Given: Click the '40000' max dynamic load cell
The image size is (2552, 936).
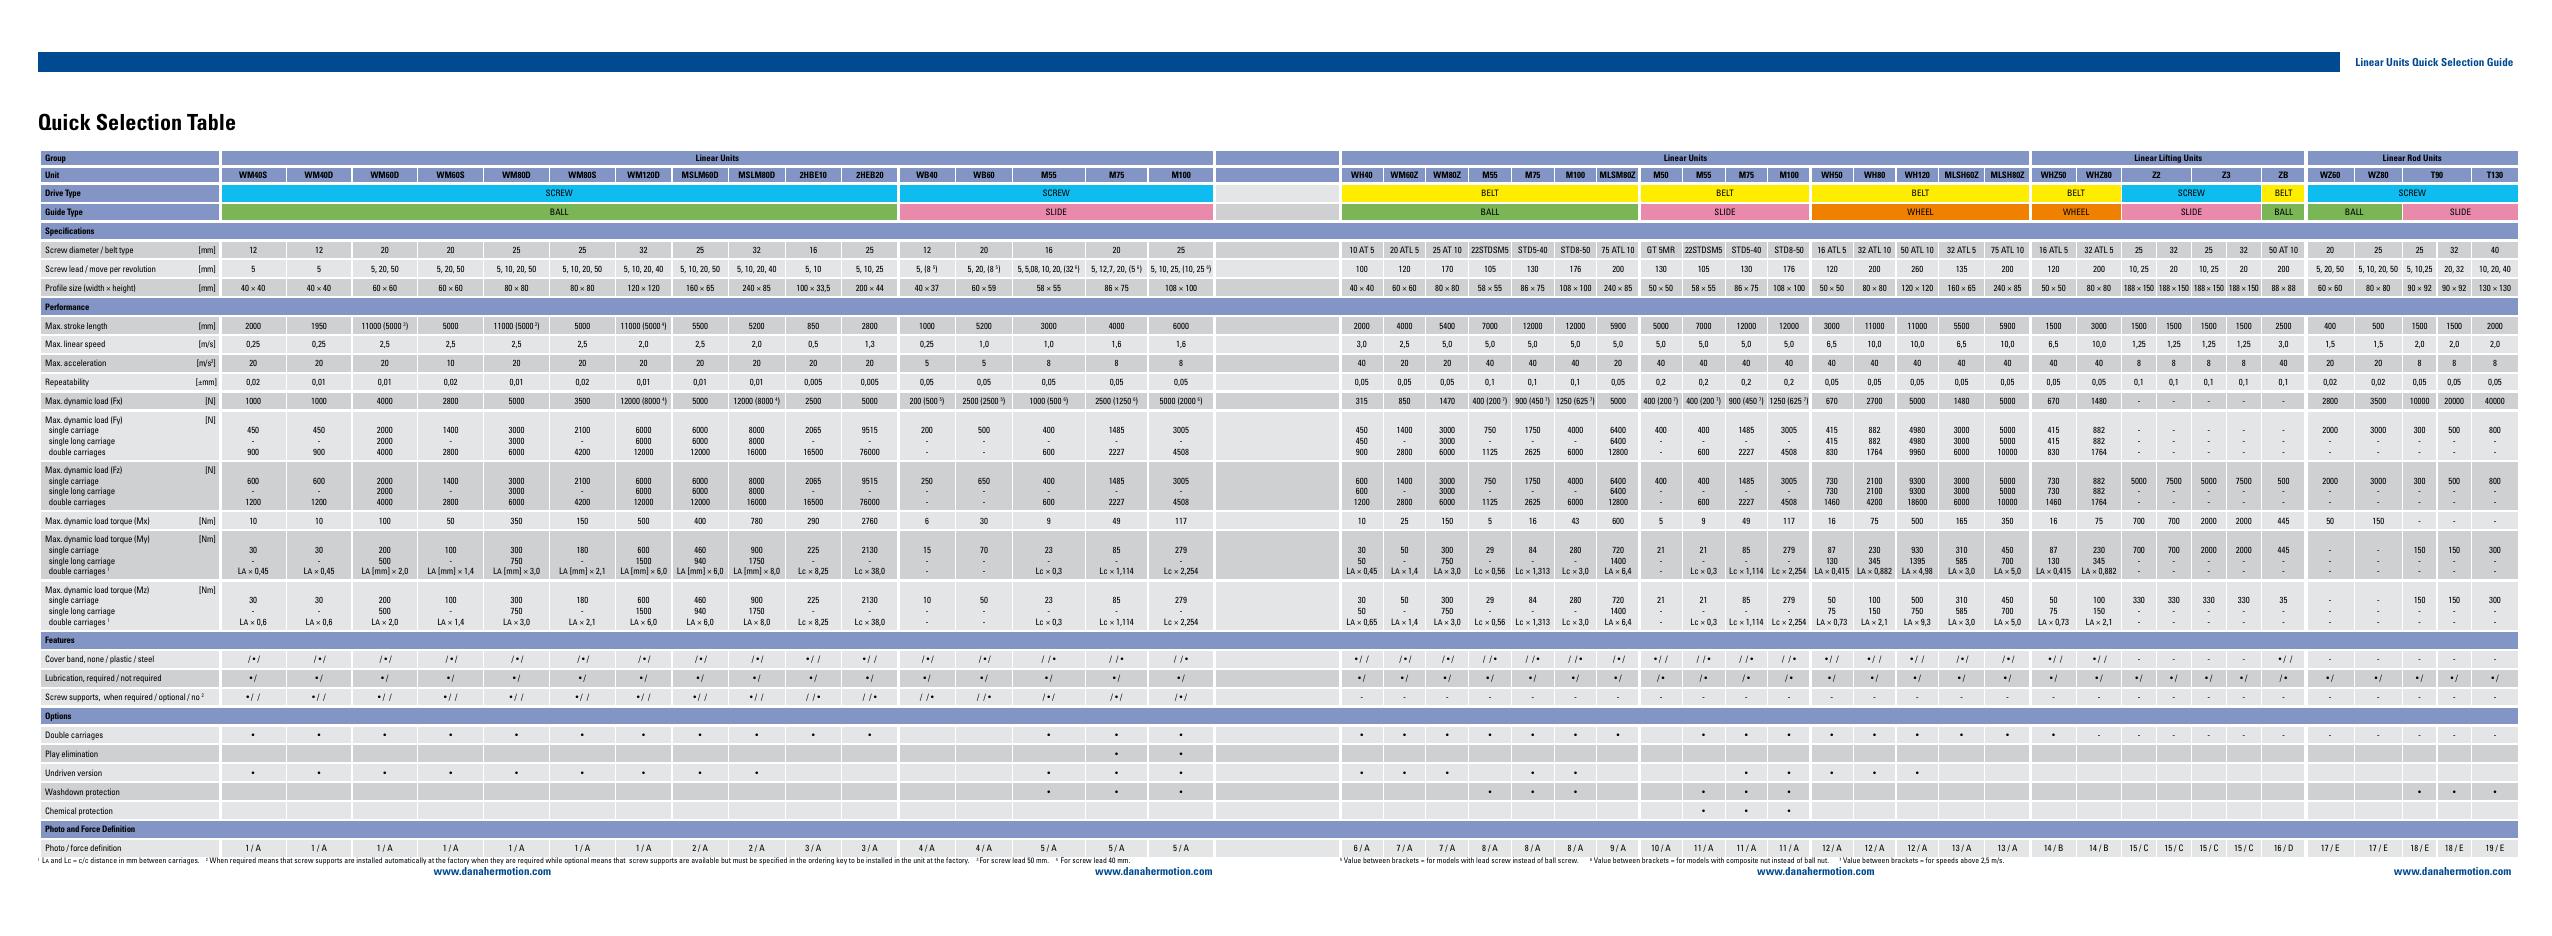Looking at the screenshot, I should [x=2495, y=401].
